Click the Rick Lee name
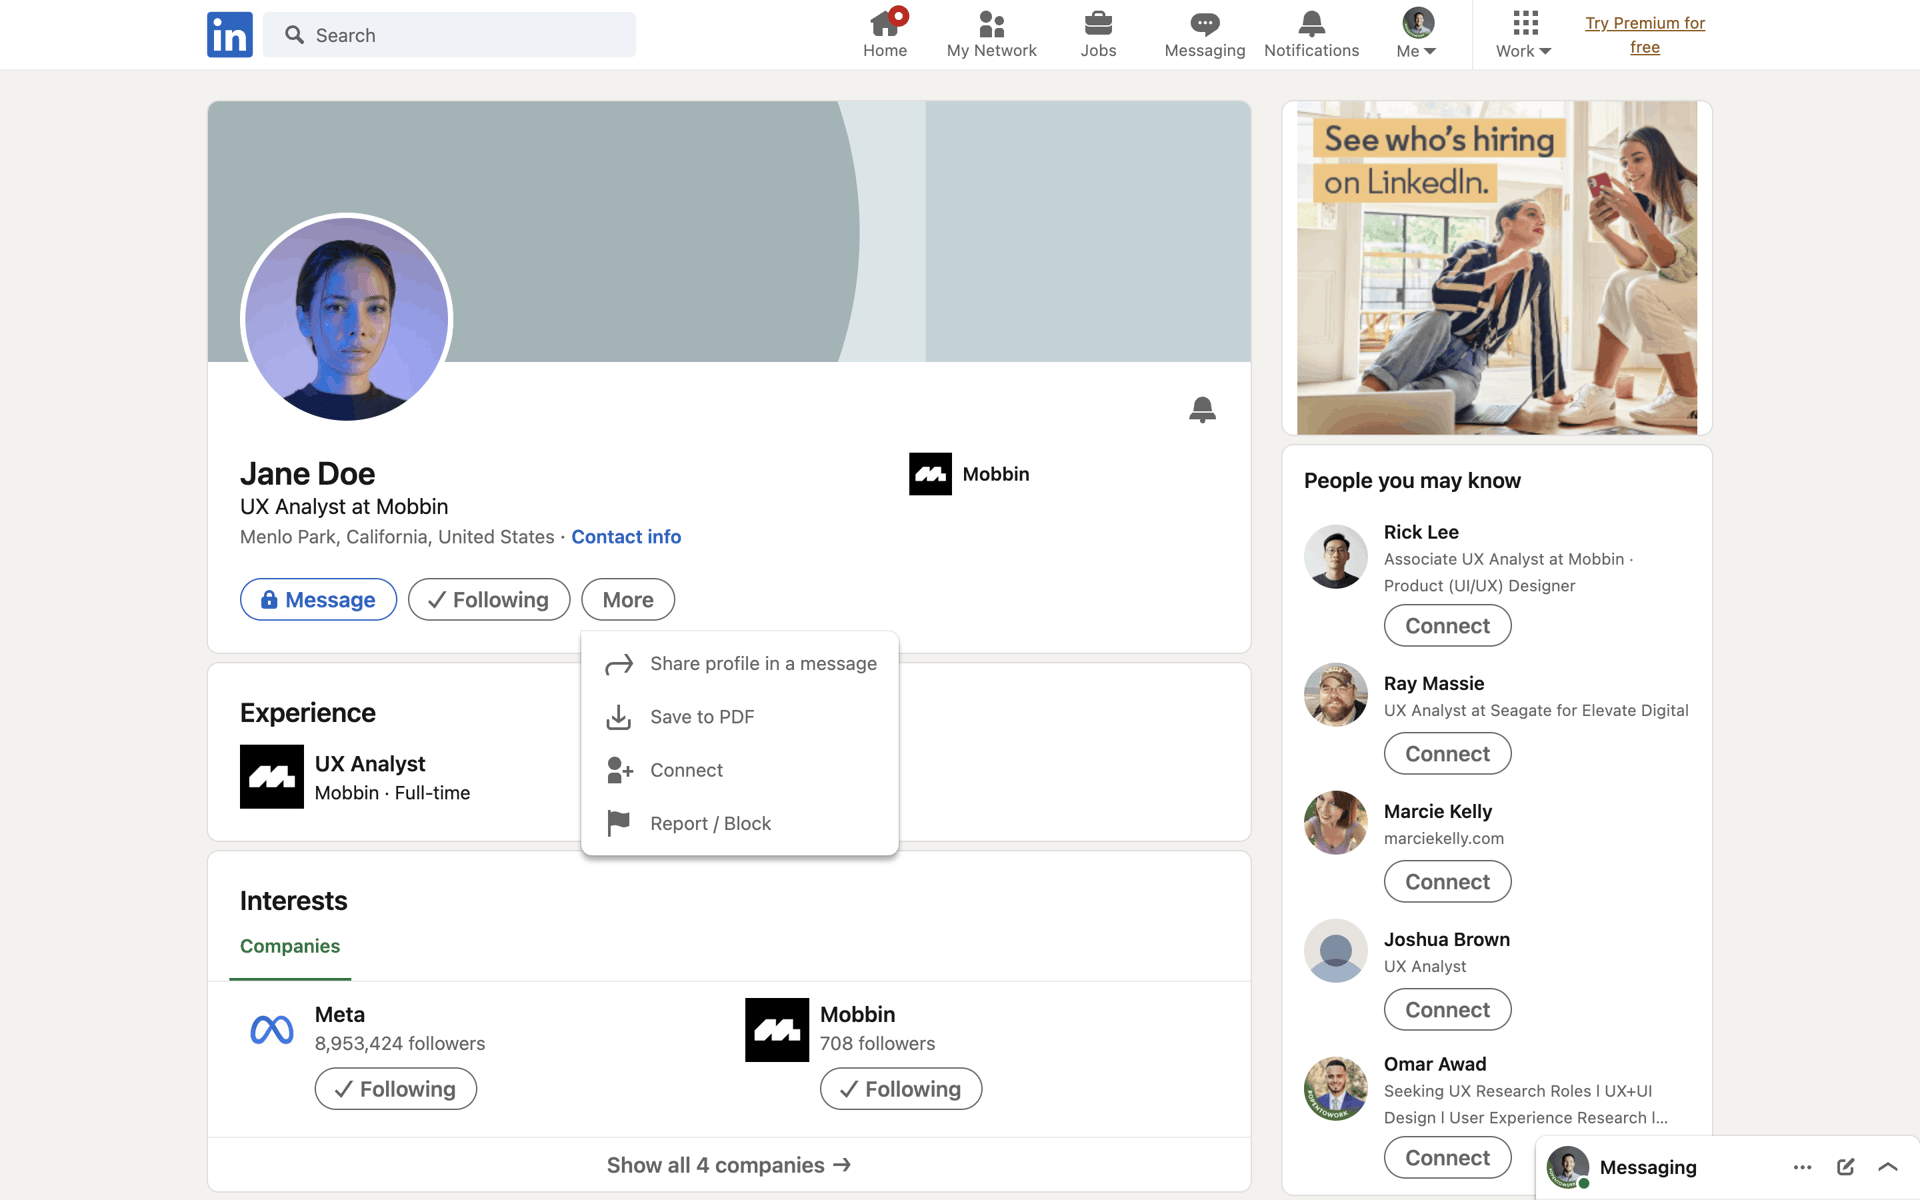The image size is (1920, 1200). [1421, 532]
